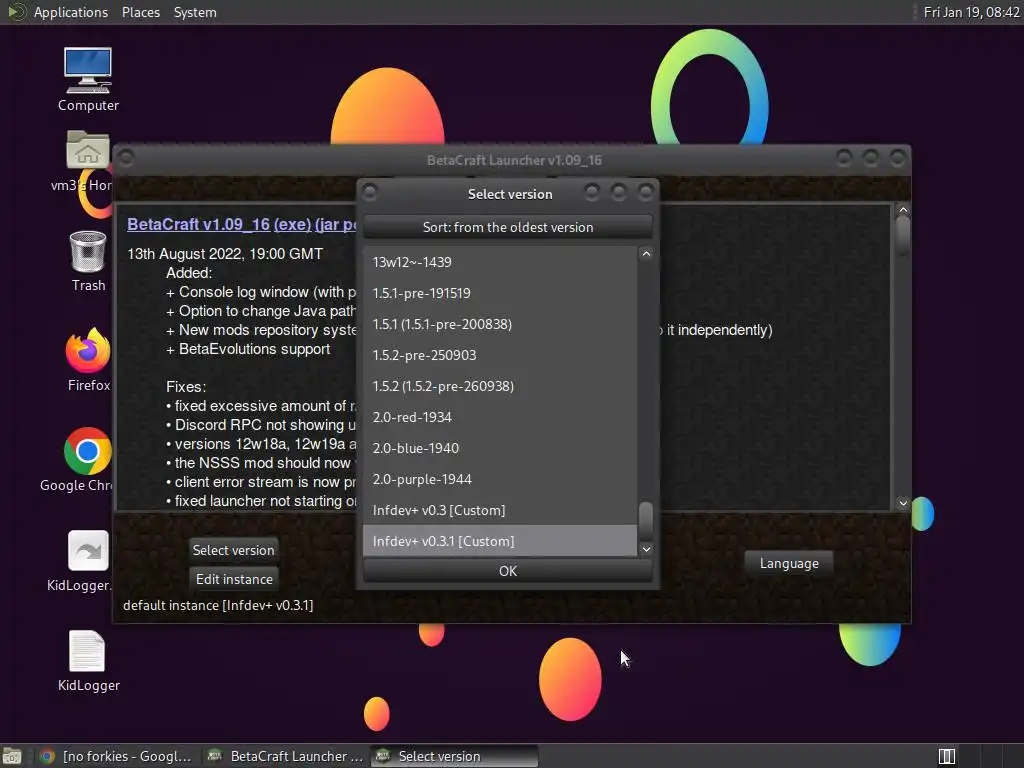The height and width of the screenshot is (768, 1024).
Task: Select version 1.5.2-pre-250903
Action: click(500, 355)
